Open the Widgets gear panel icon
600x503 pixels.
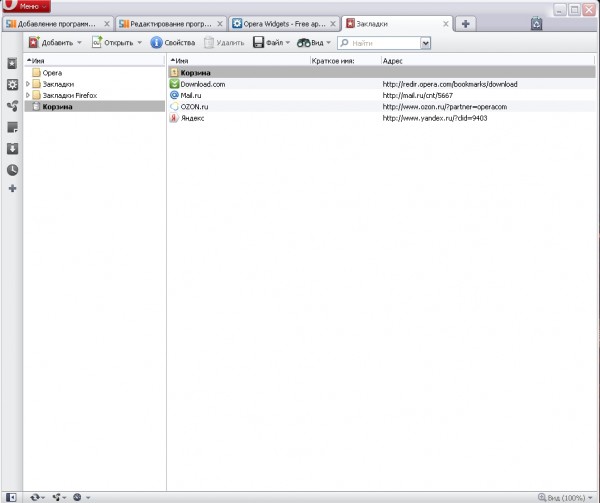pos(12,85)
